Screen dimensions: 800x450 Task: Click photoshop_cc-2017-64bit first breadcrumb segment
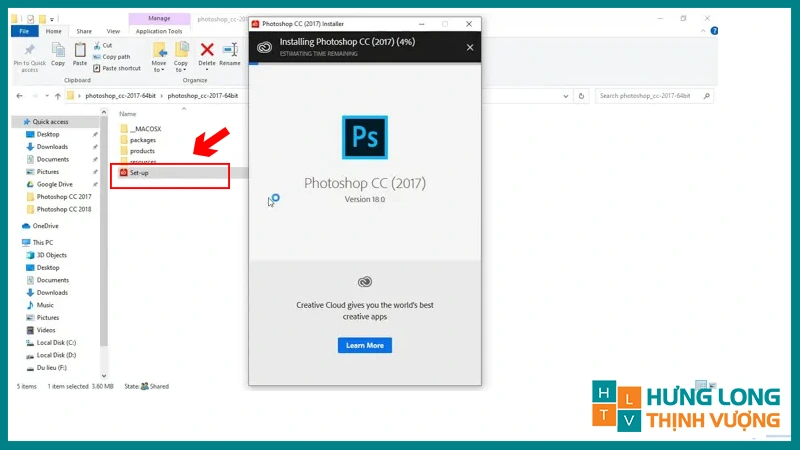[x=120, y=96]
